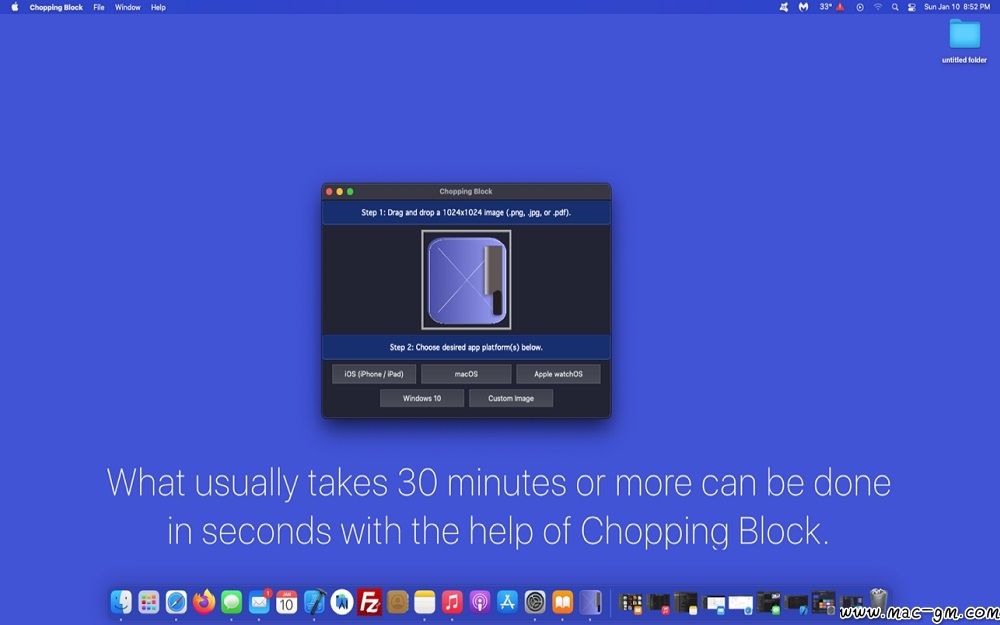This screenshot has height=625, width=1000.
Task: Open Spotlight search in the menu bar
Action: coord(895,7)
